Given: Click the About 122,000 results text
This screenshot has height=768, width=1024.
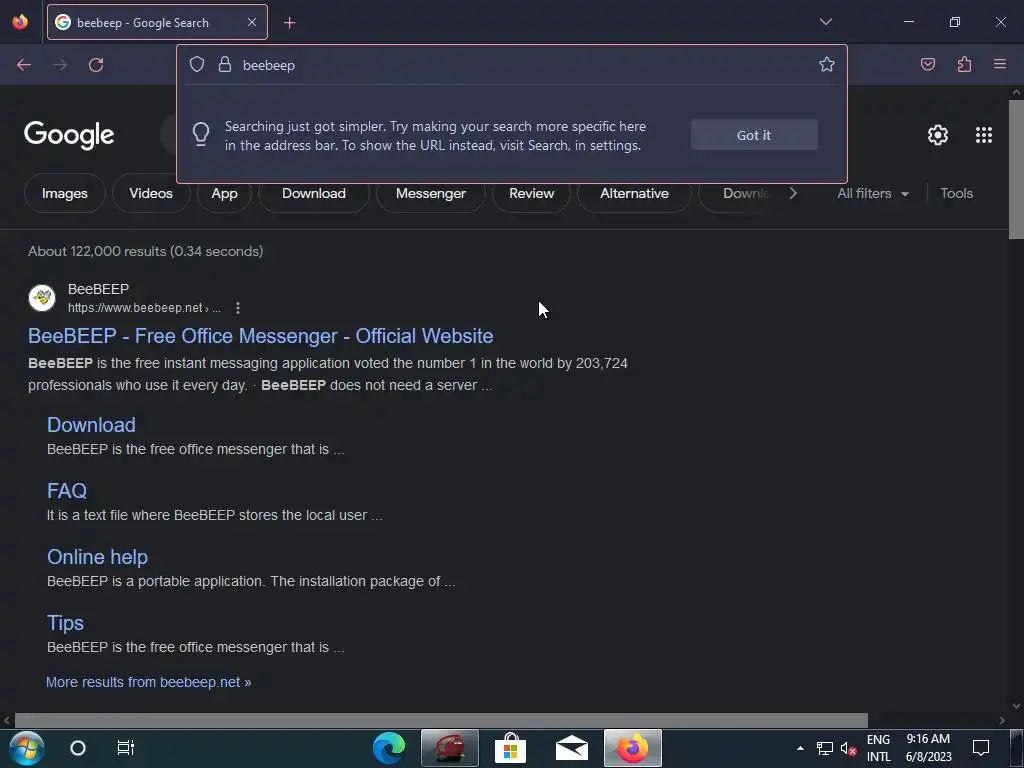Looking at the screenshot, I should tap(146, 251).
